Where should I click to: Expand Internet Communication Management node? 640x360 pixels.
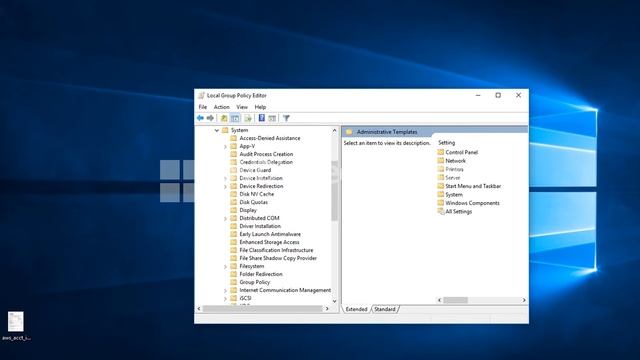tap(225, 291)
